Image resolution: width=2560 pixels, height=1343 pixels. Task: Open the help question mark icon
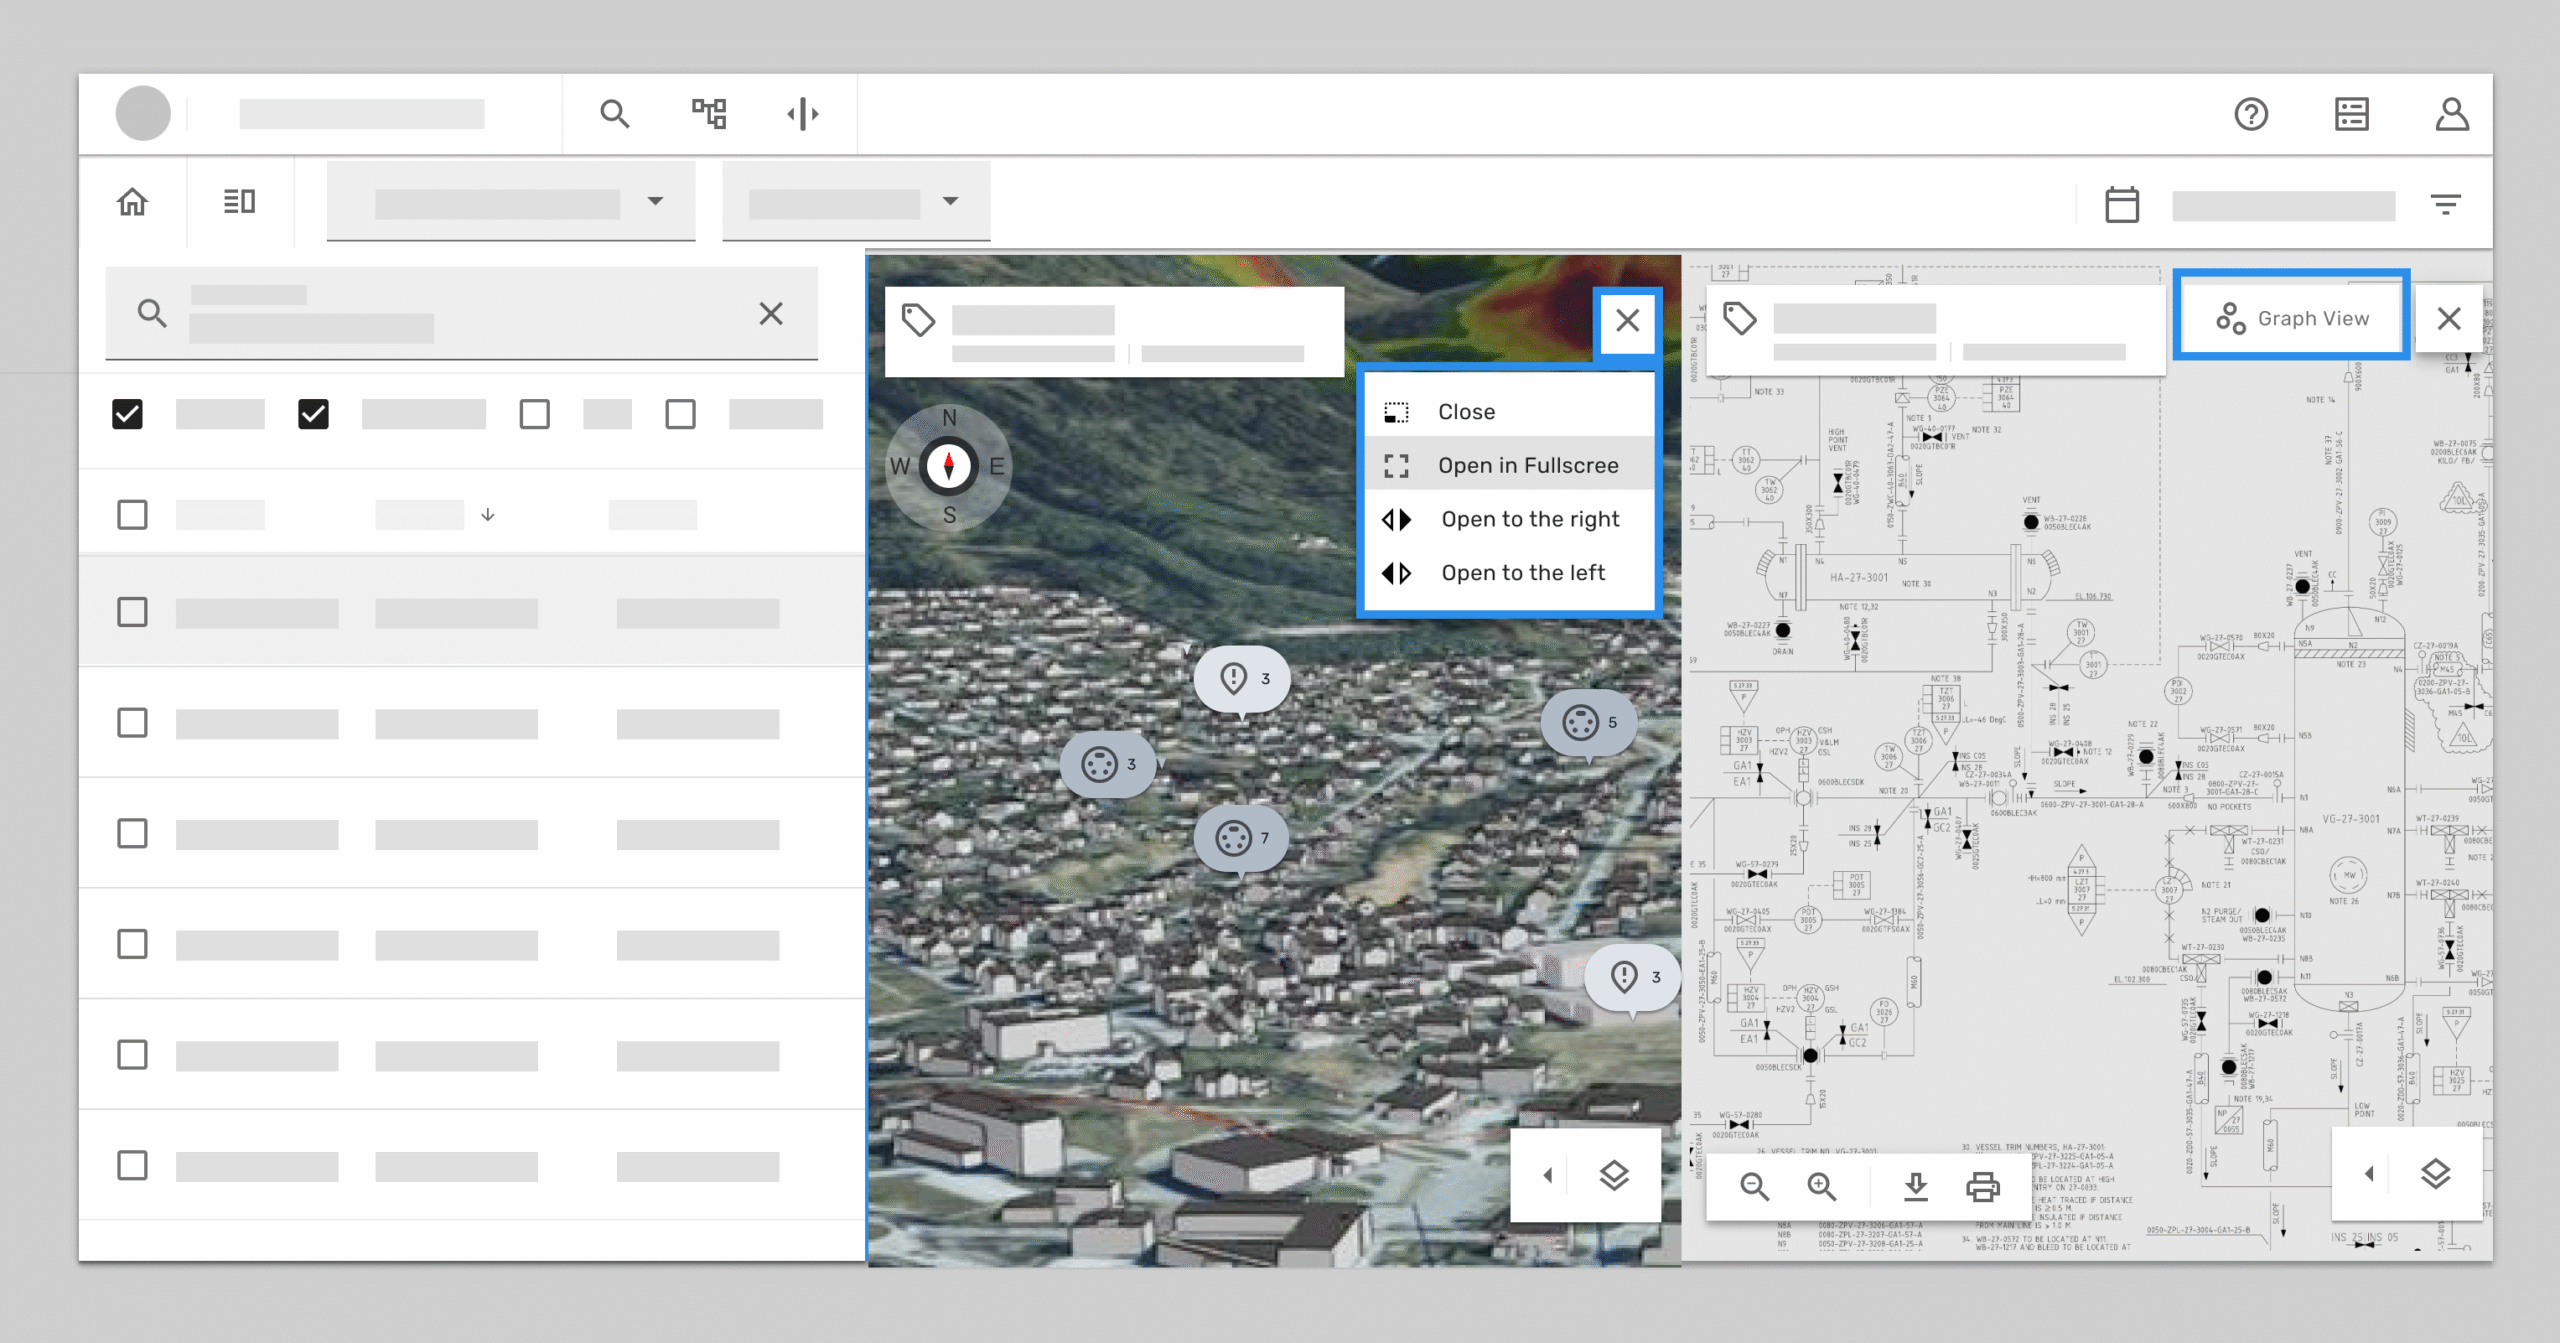[2251, 114]
